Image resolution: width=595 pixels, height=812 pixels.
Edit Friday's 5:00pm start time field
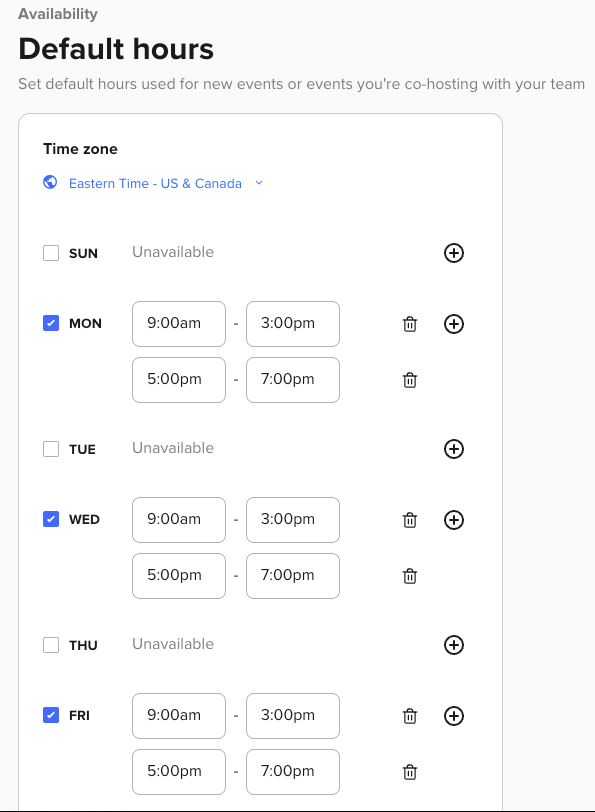pos(179,772)
